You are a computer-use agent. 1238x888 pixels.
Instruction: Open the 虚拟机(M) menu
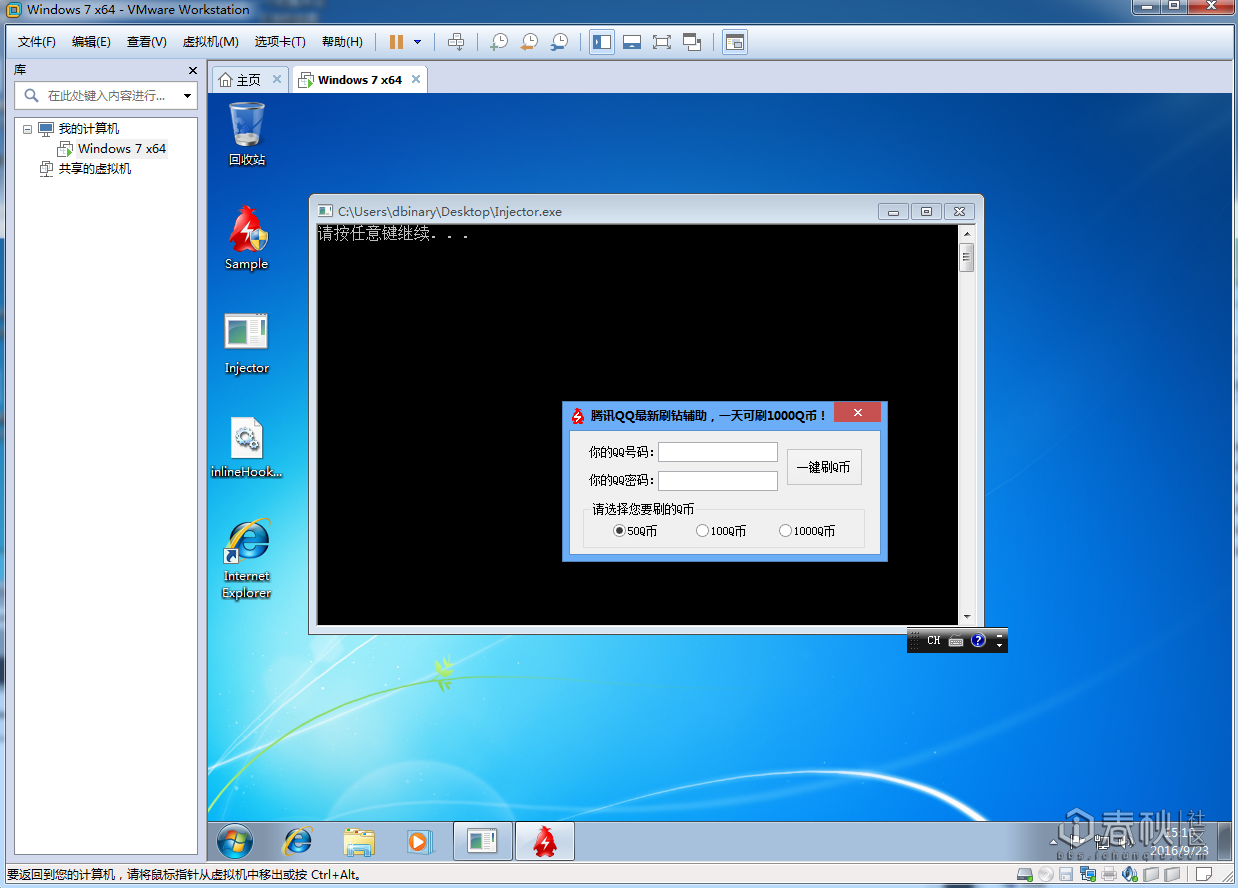(x=210, y=42)
